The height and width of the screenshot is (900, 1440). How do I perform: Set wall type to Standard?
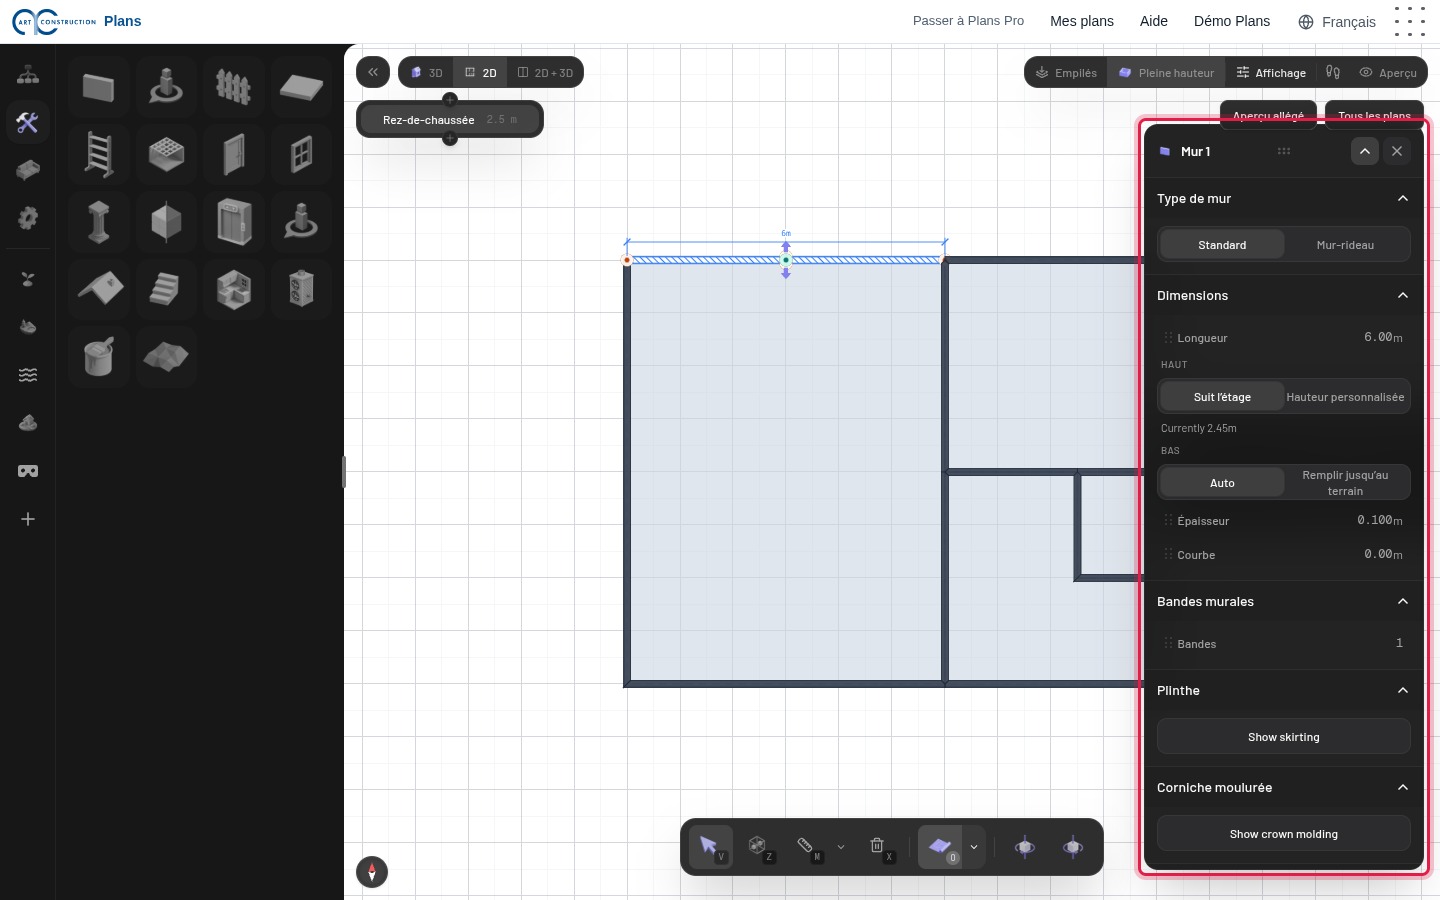point(1222,245)
